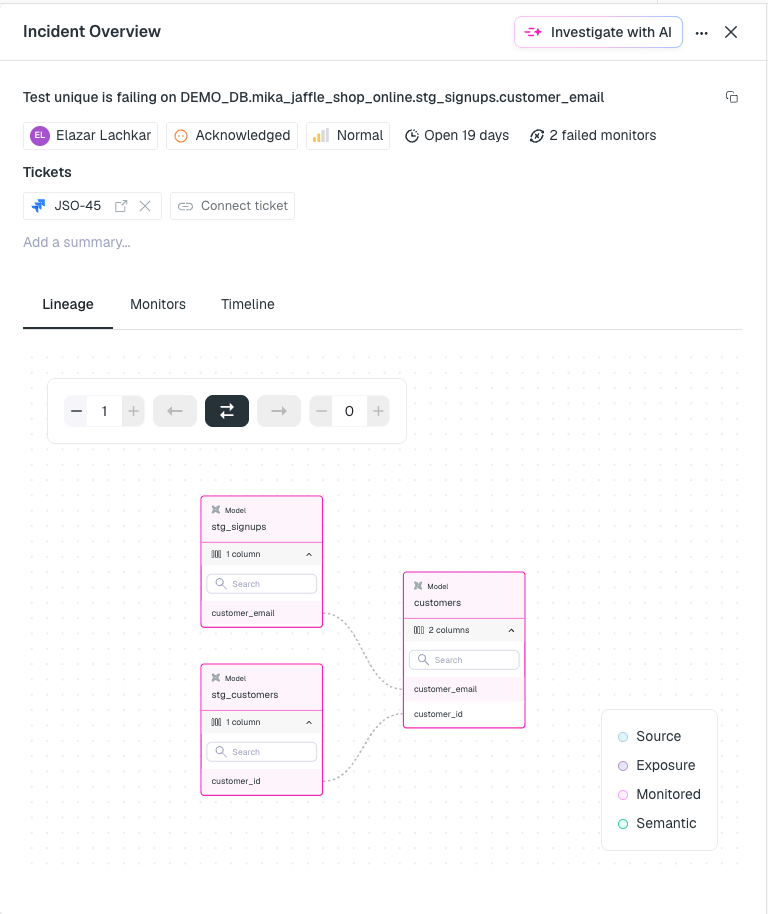Copy the incident title with copy icon
The height and width of the screenshot is (914, 768).
tap(732, 97)
